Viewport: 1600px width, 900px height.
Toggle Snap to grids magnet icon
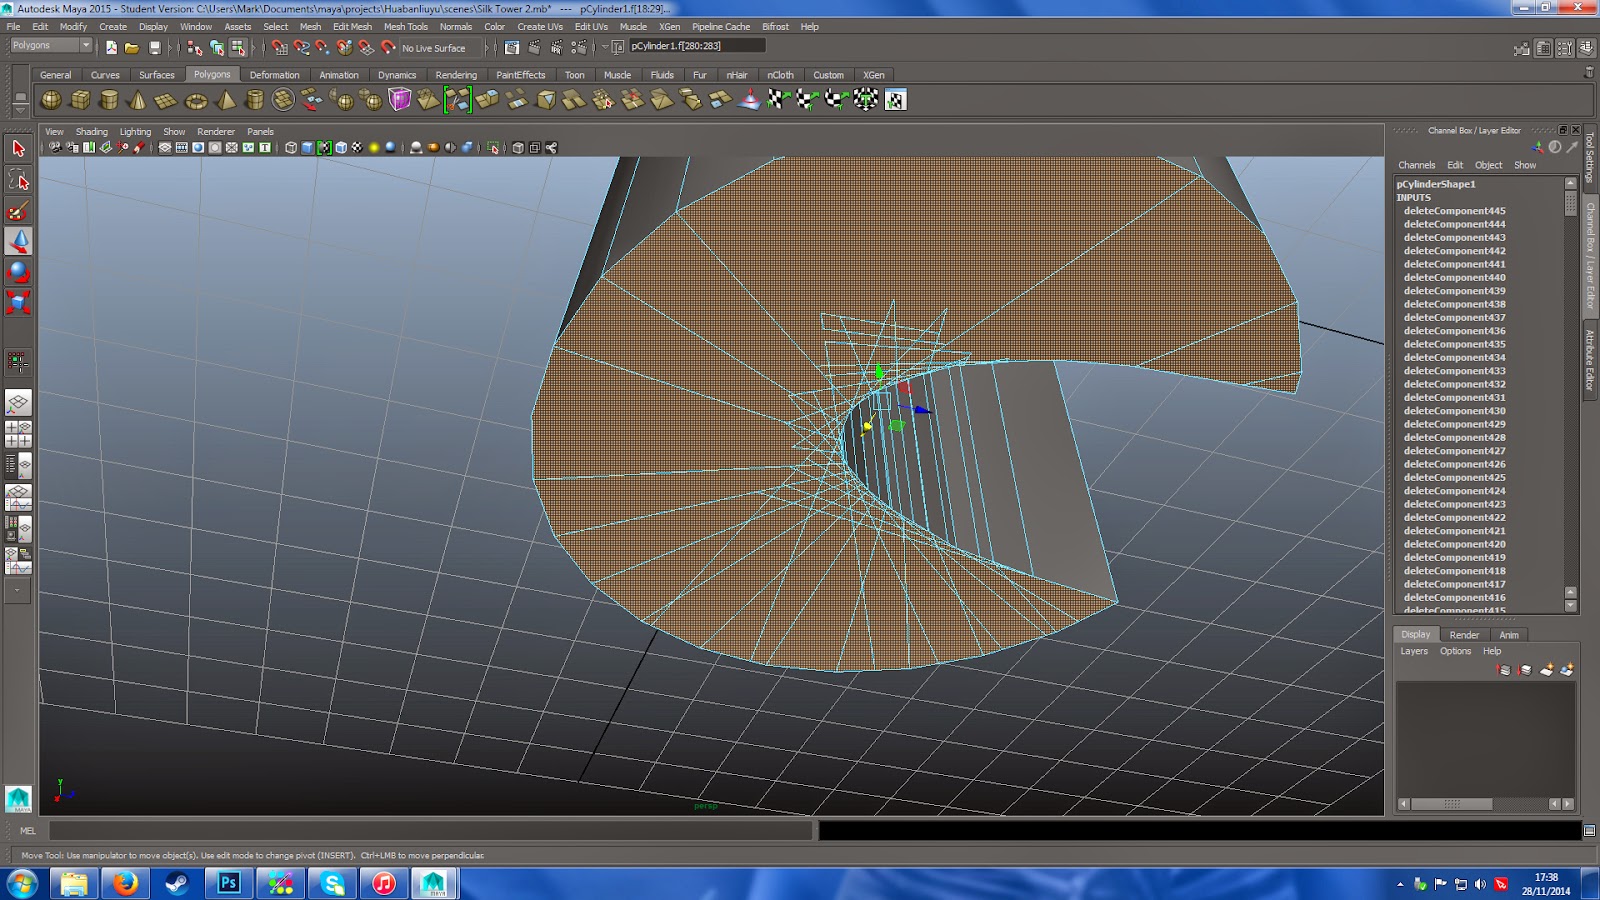279,47
